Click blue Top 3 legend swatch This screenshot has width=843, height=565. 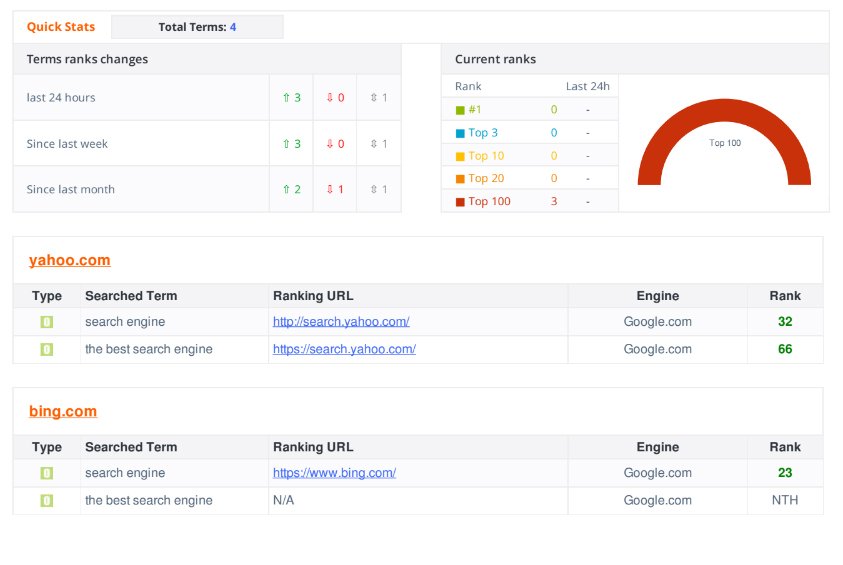(x=460, y=133)
